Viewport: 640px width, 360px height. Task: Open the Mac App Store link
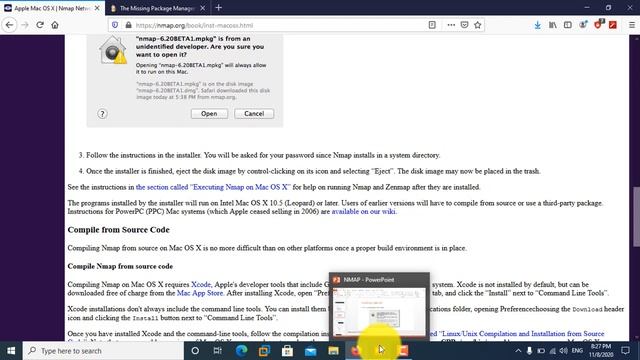pos(200,293)
